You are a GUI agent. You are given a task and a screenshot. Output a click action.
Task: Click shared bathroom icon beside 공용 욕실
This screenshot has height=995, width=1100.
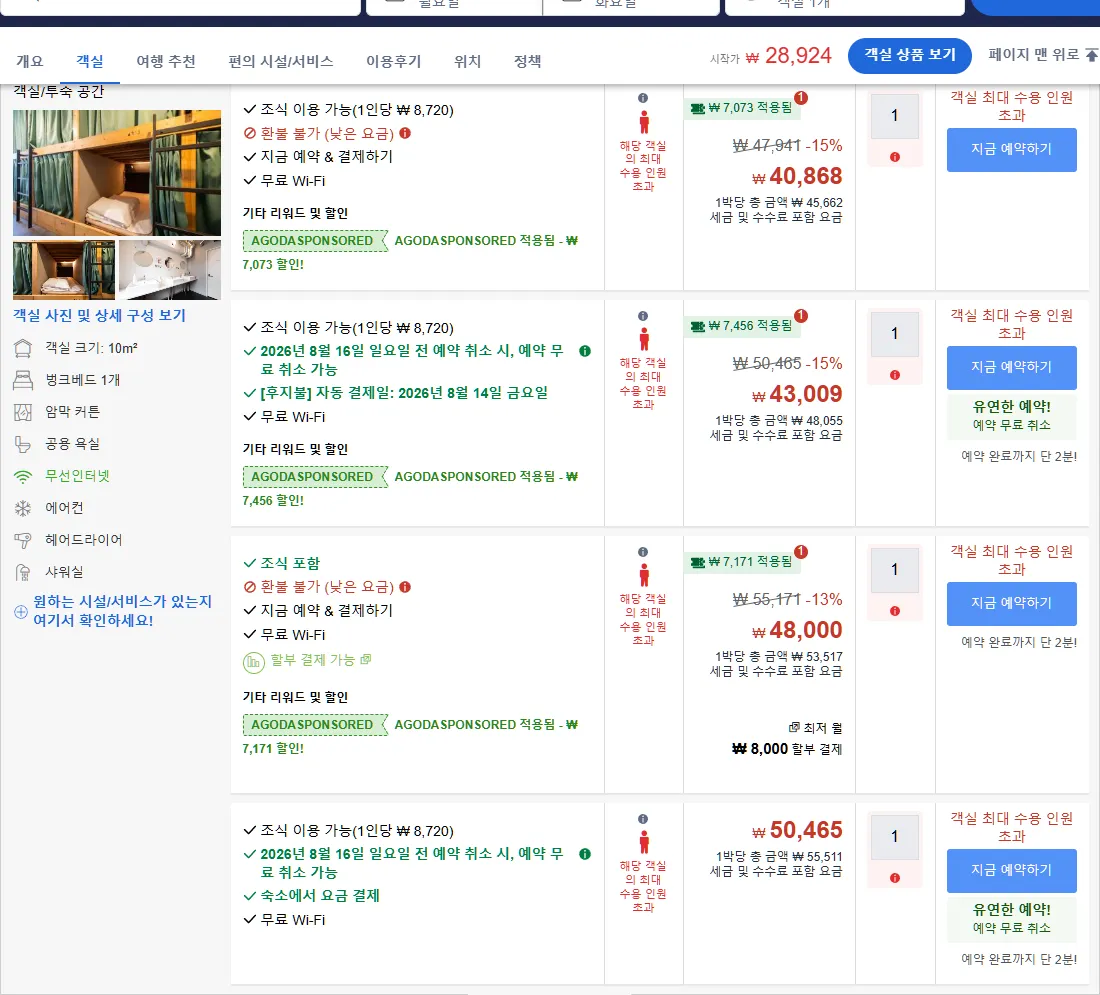click(x=23, y=444)
